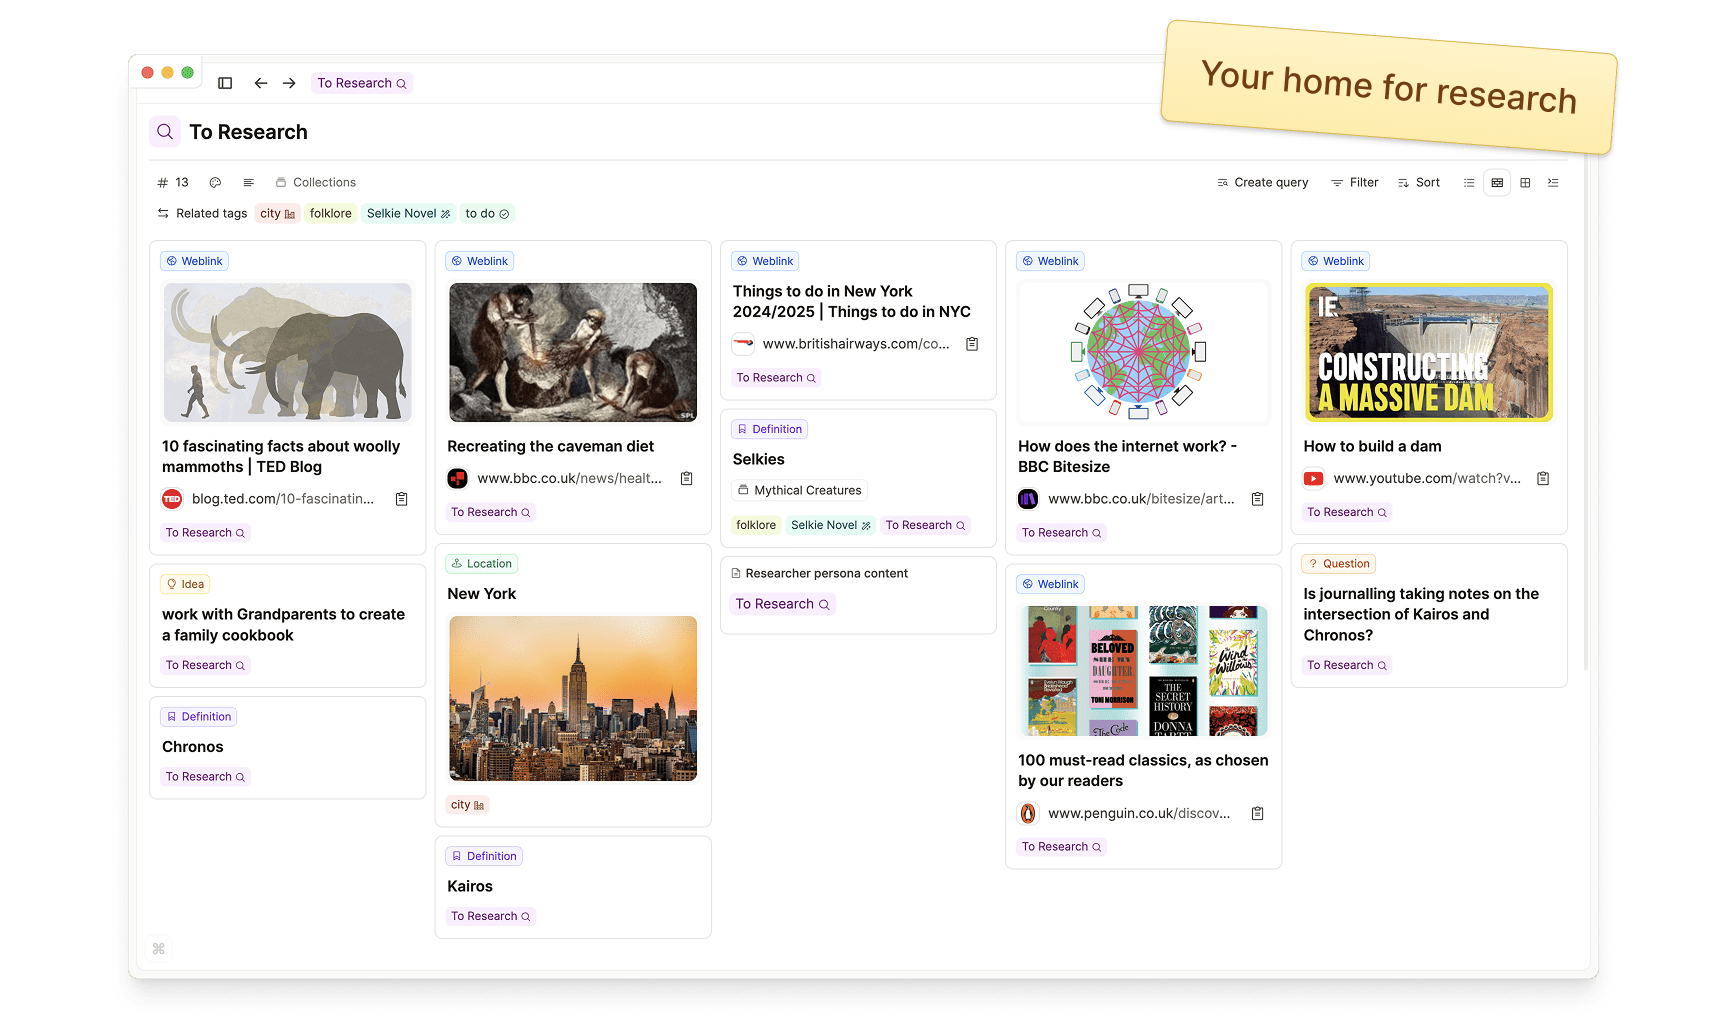Screen dimensions: 1727x1033
Task: Go forward with the right arrow
Action: click(x=289, y=83)
